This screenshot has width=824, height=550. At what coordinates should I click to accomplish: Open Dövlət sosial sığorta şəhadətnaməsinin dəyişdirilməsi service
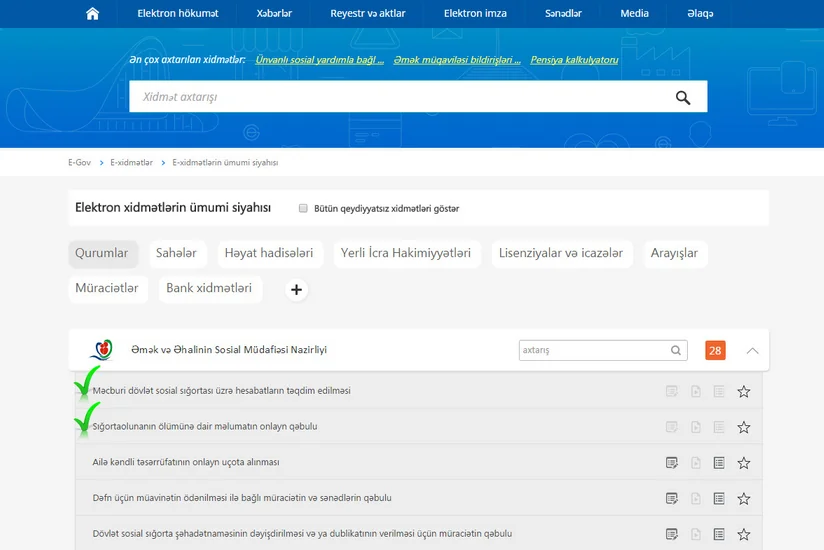302,534
